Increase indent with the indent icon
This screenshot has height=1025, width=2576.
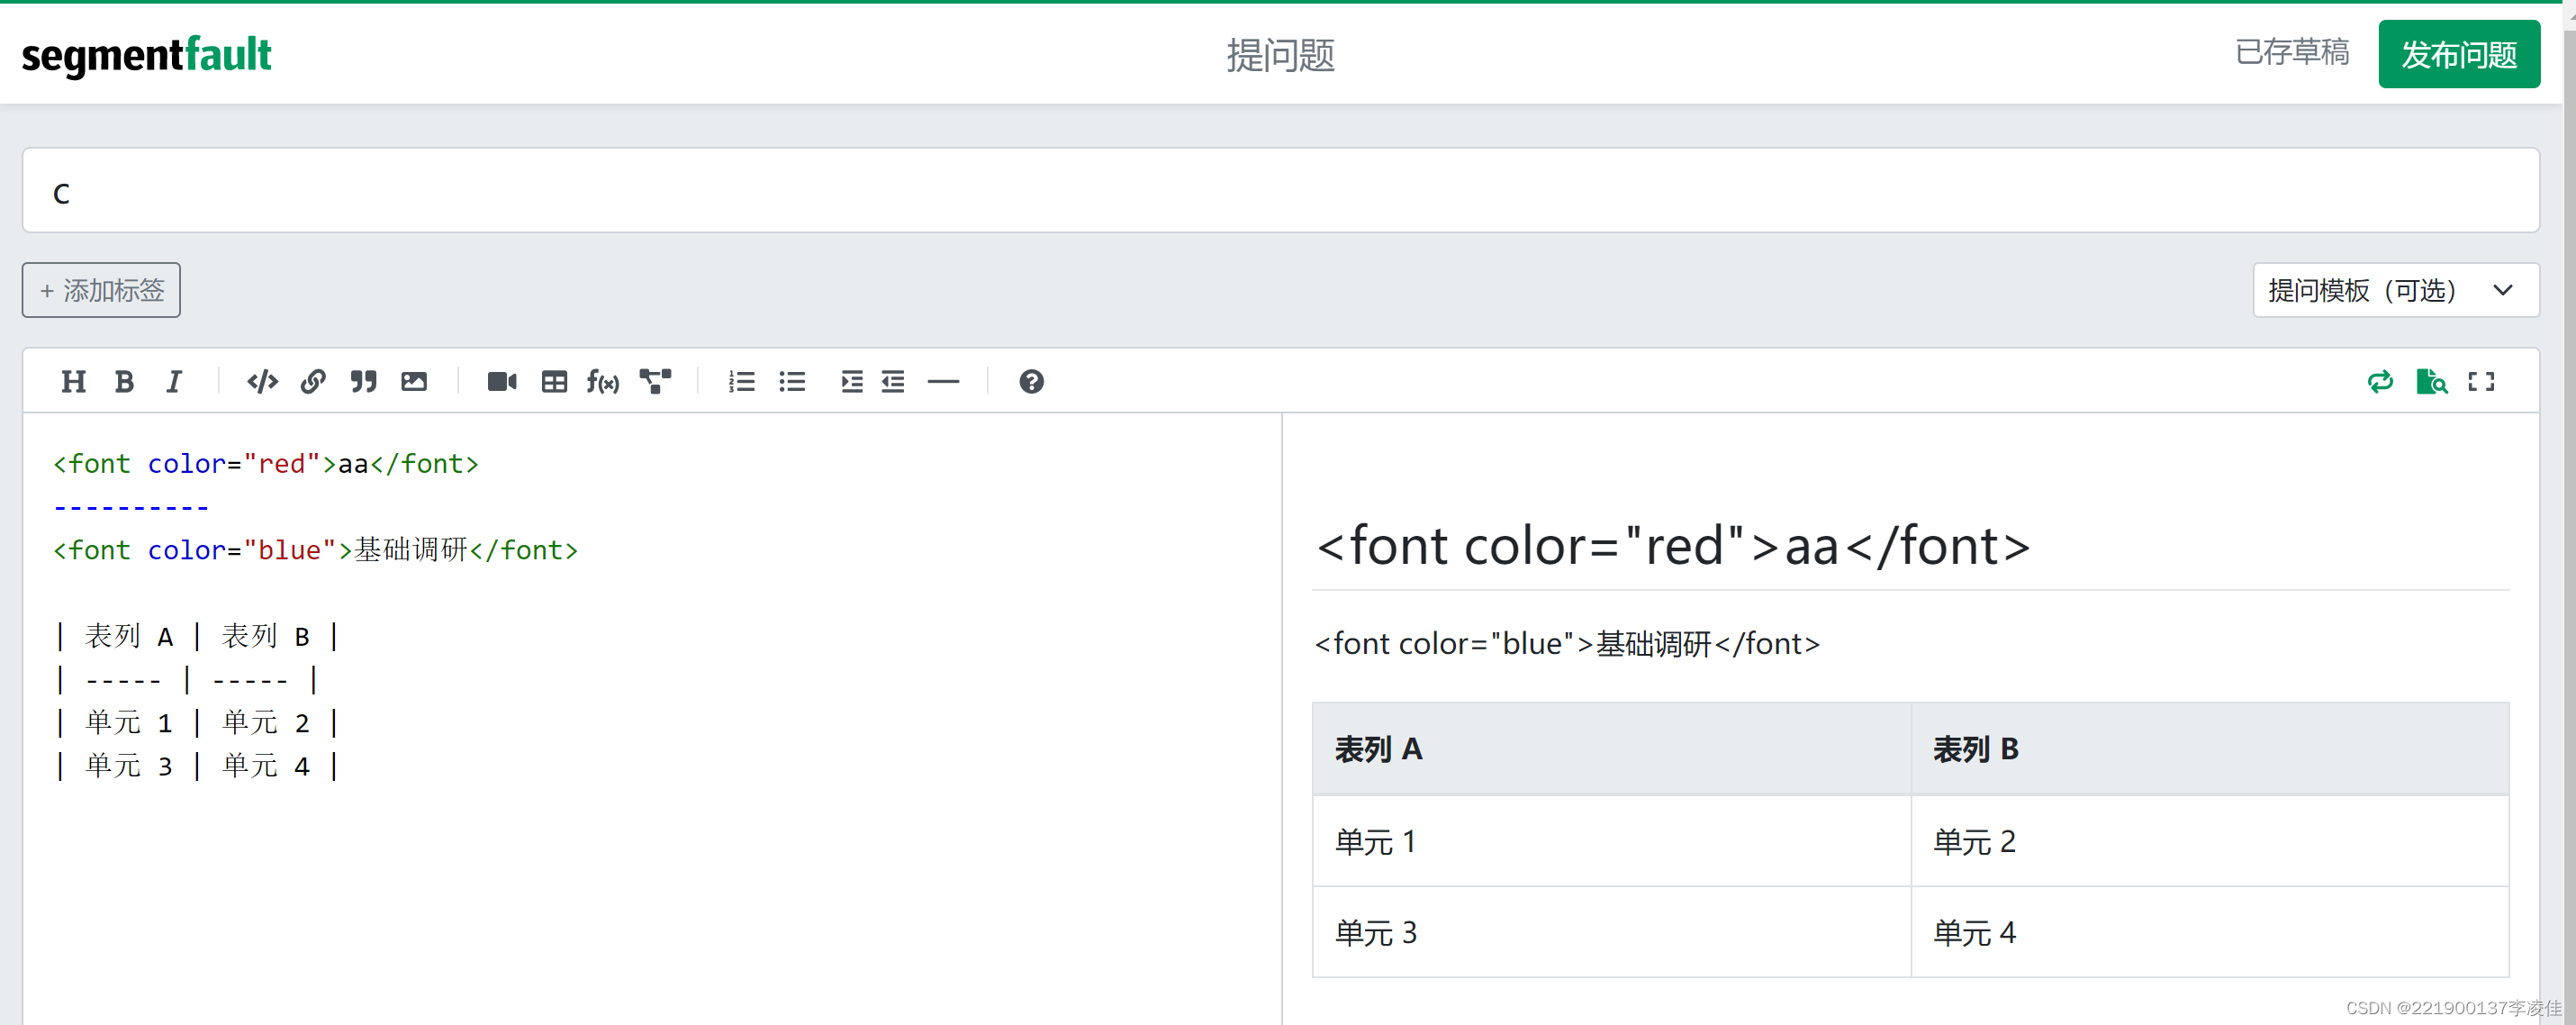(851, 381)
